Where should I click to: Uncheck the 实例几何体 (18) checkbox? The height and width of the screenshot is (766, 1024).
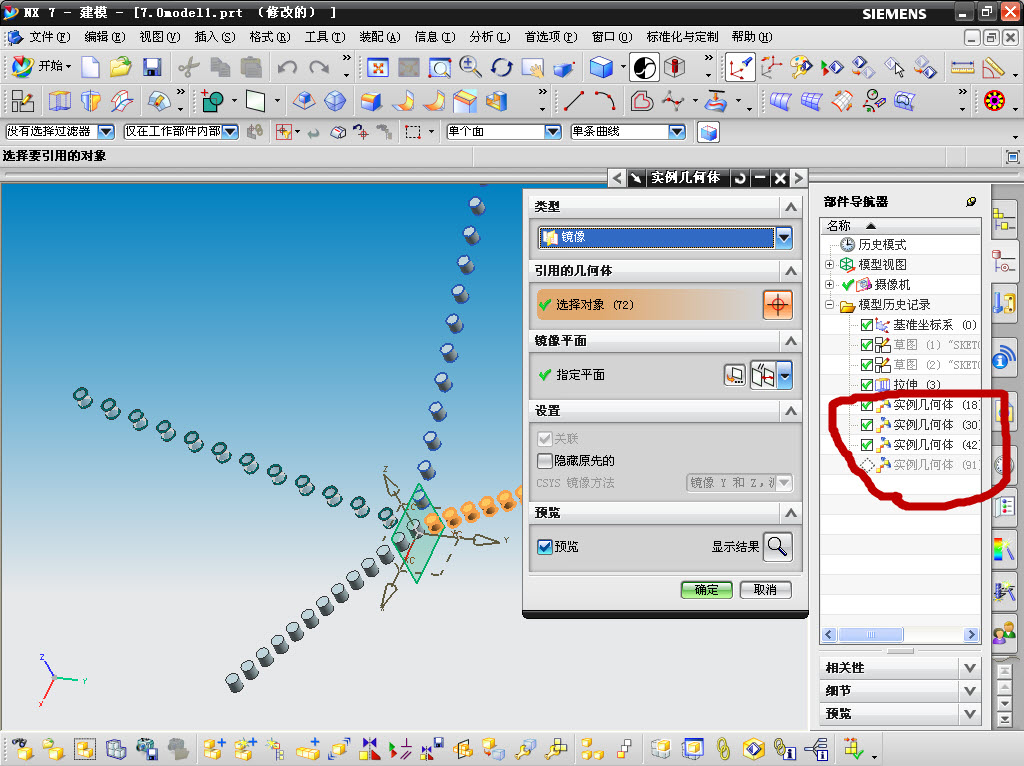(x=867, y=405)
